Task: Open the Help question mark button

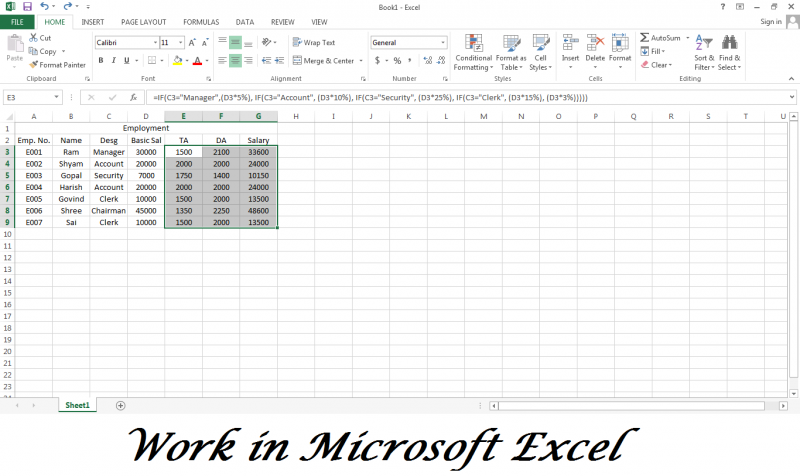Action: [722, 7]
